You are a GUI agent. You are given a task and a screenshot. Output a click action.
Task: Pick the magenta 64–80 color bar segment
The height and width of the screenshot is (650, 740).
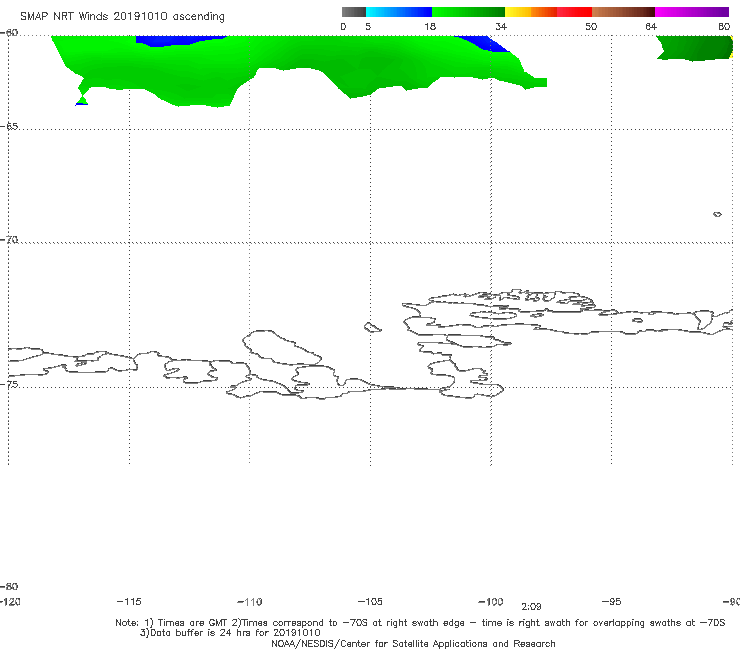point(692,12)
